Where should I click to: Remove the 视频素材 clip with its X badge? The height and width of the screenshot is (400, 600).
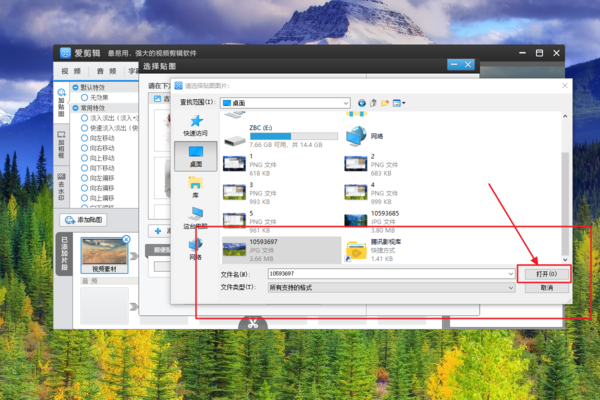pos(126,239)
